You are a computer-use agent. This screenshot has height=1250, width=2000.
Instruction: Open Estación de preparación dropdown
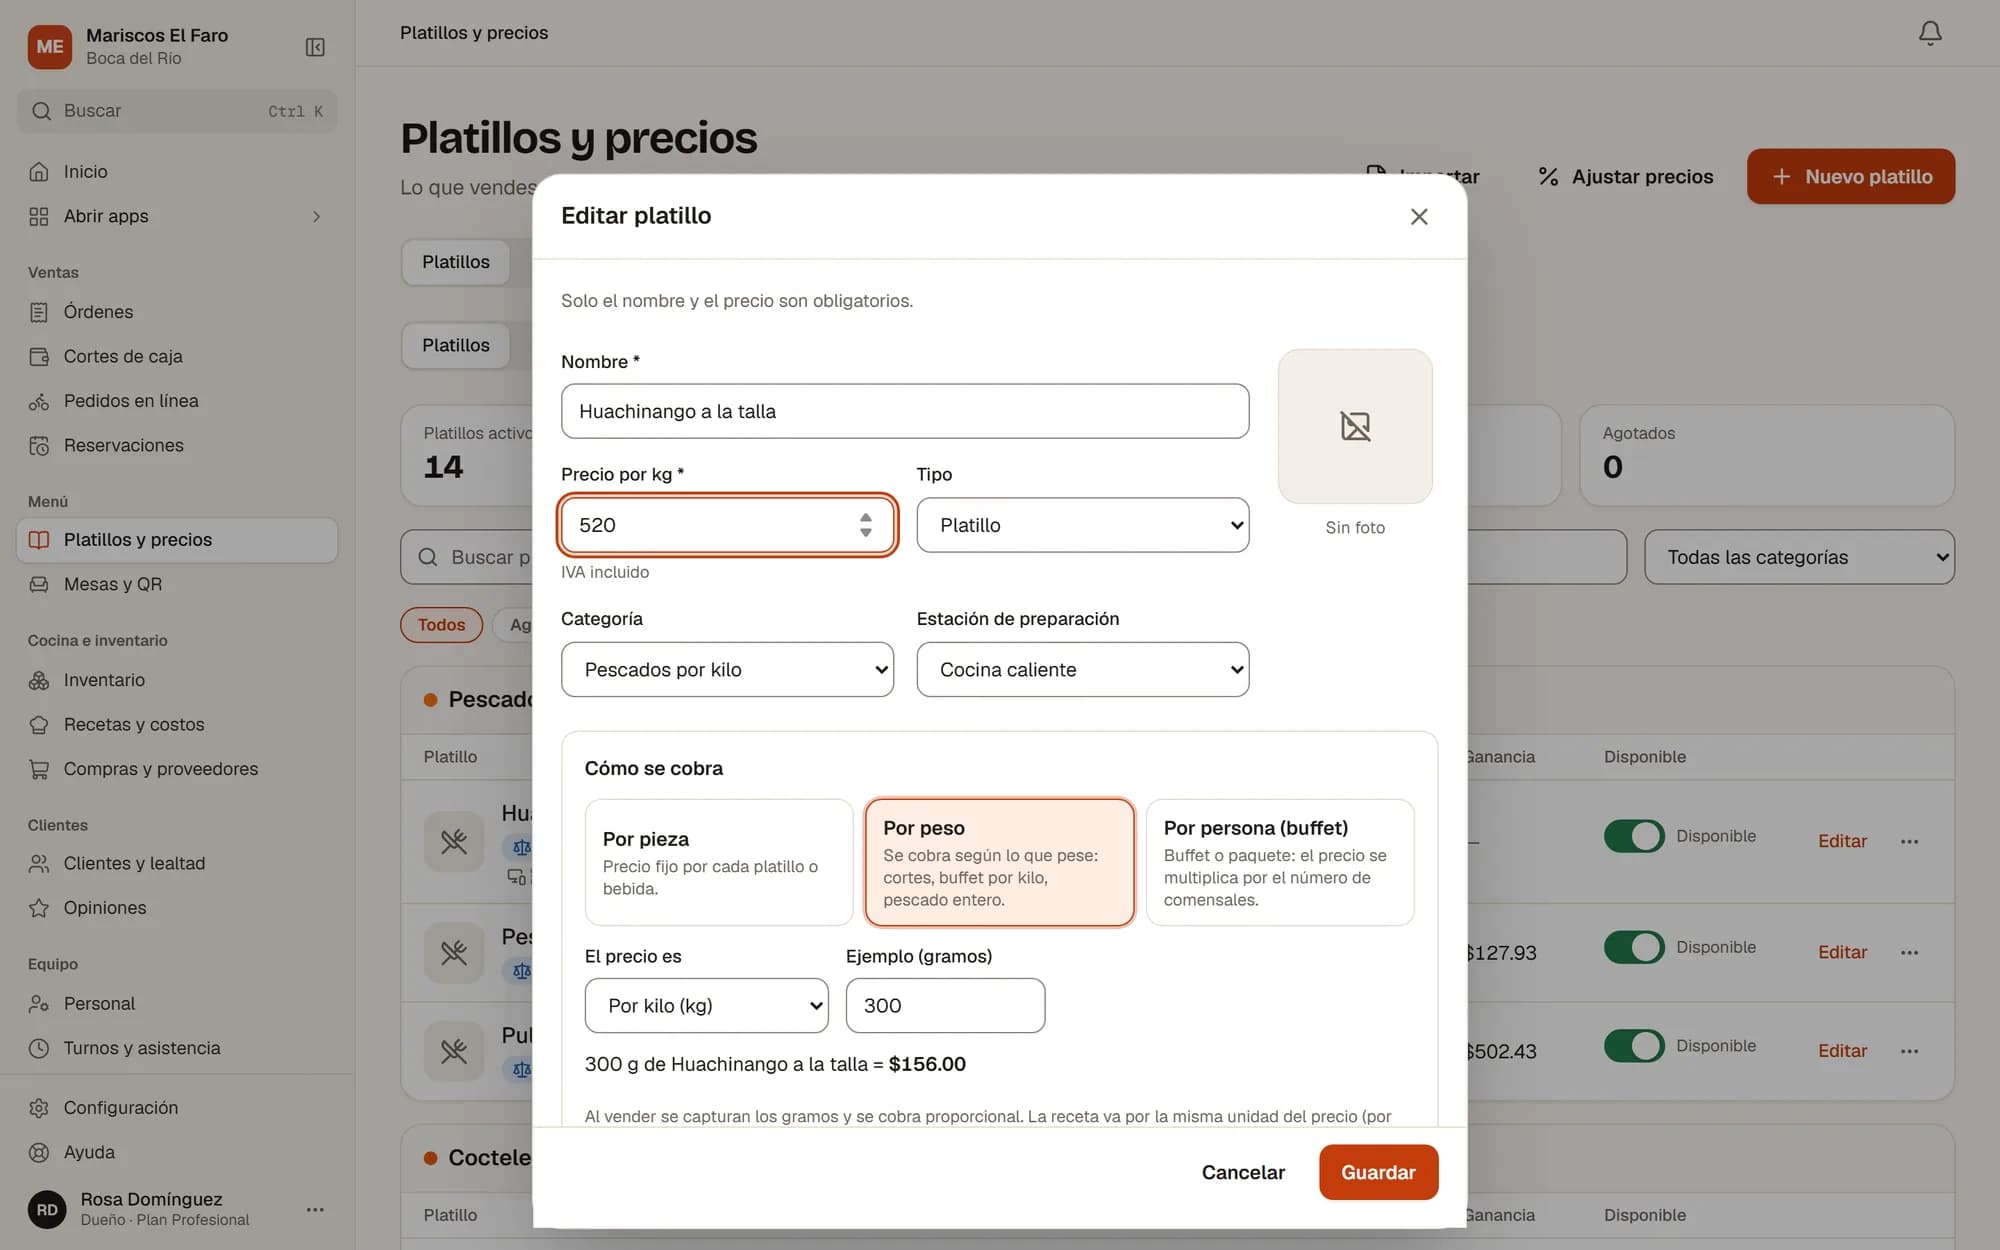point(1083,669)
